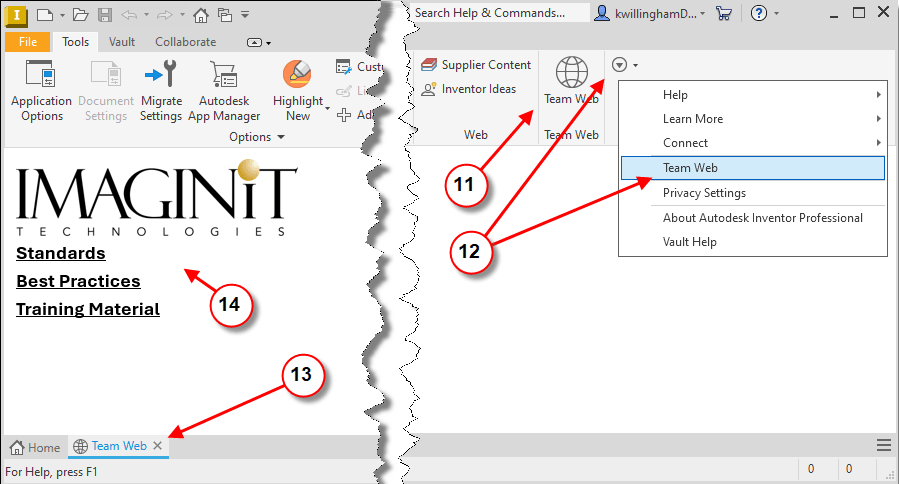Image resolution: width=899 pixels, height=484 pixels.
Task: Follow the Standards link
Action: [61, 253]
